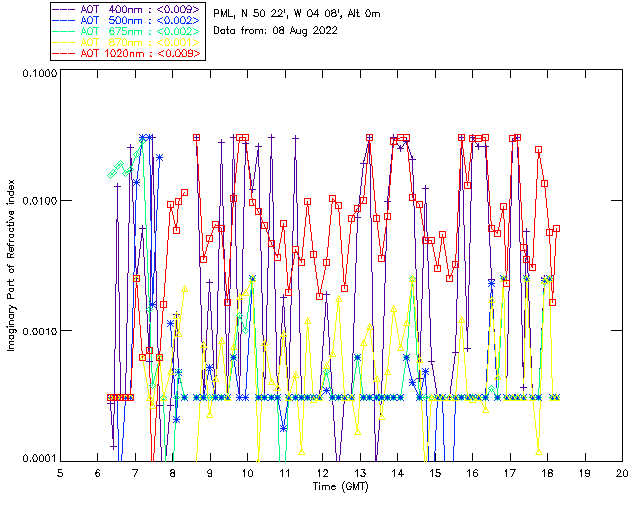
Task: Click the AOT 675nm legend entry
Action: pos(127,31)
